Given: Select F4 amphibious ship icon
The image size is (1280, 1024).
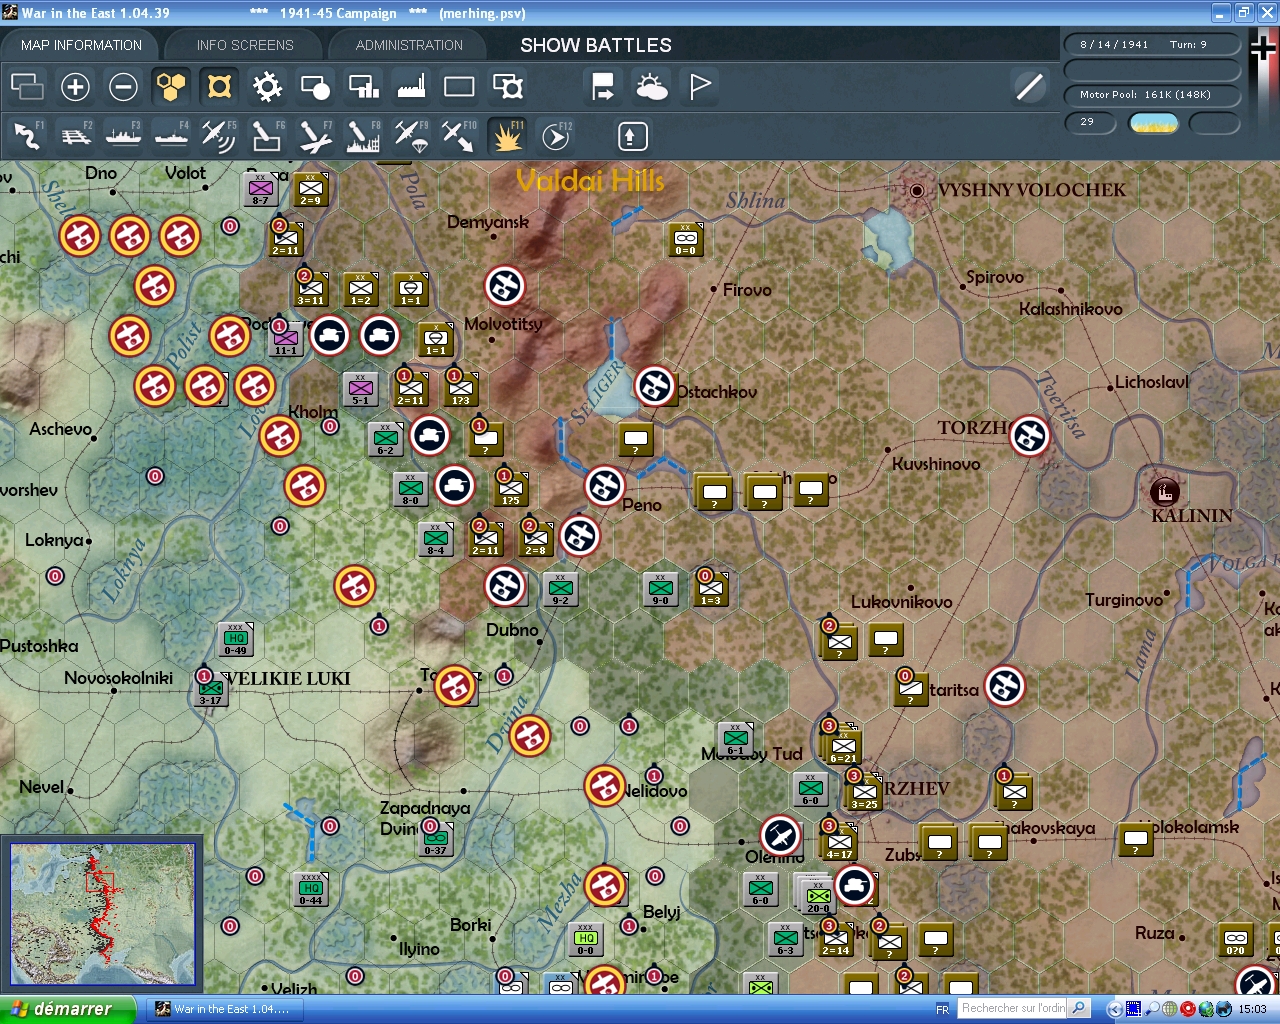Looking at the screenshot, I should [171, 136].
